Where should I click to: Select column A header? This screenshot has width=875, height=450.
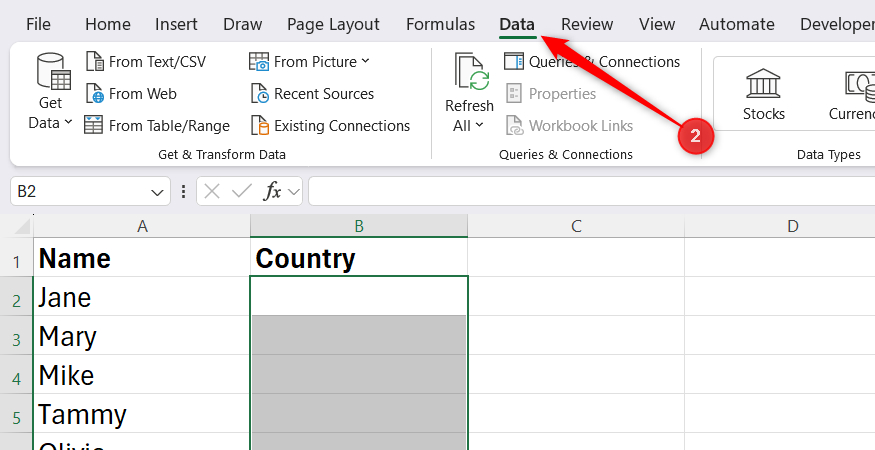point(142,226)
